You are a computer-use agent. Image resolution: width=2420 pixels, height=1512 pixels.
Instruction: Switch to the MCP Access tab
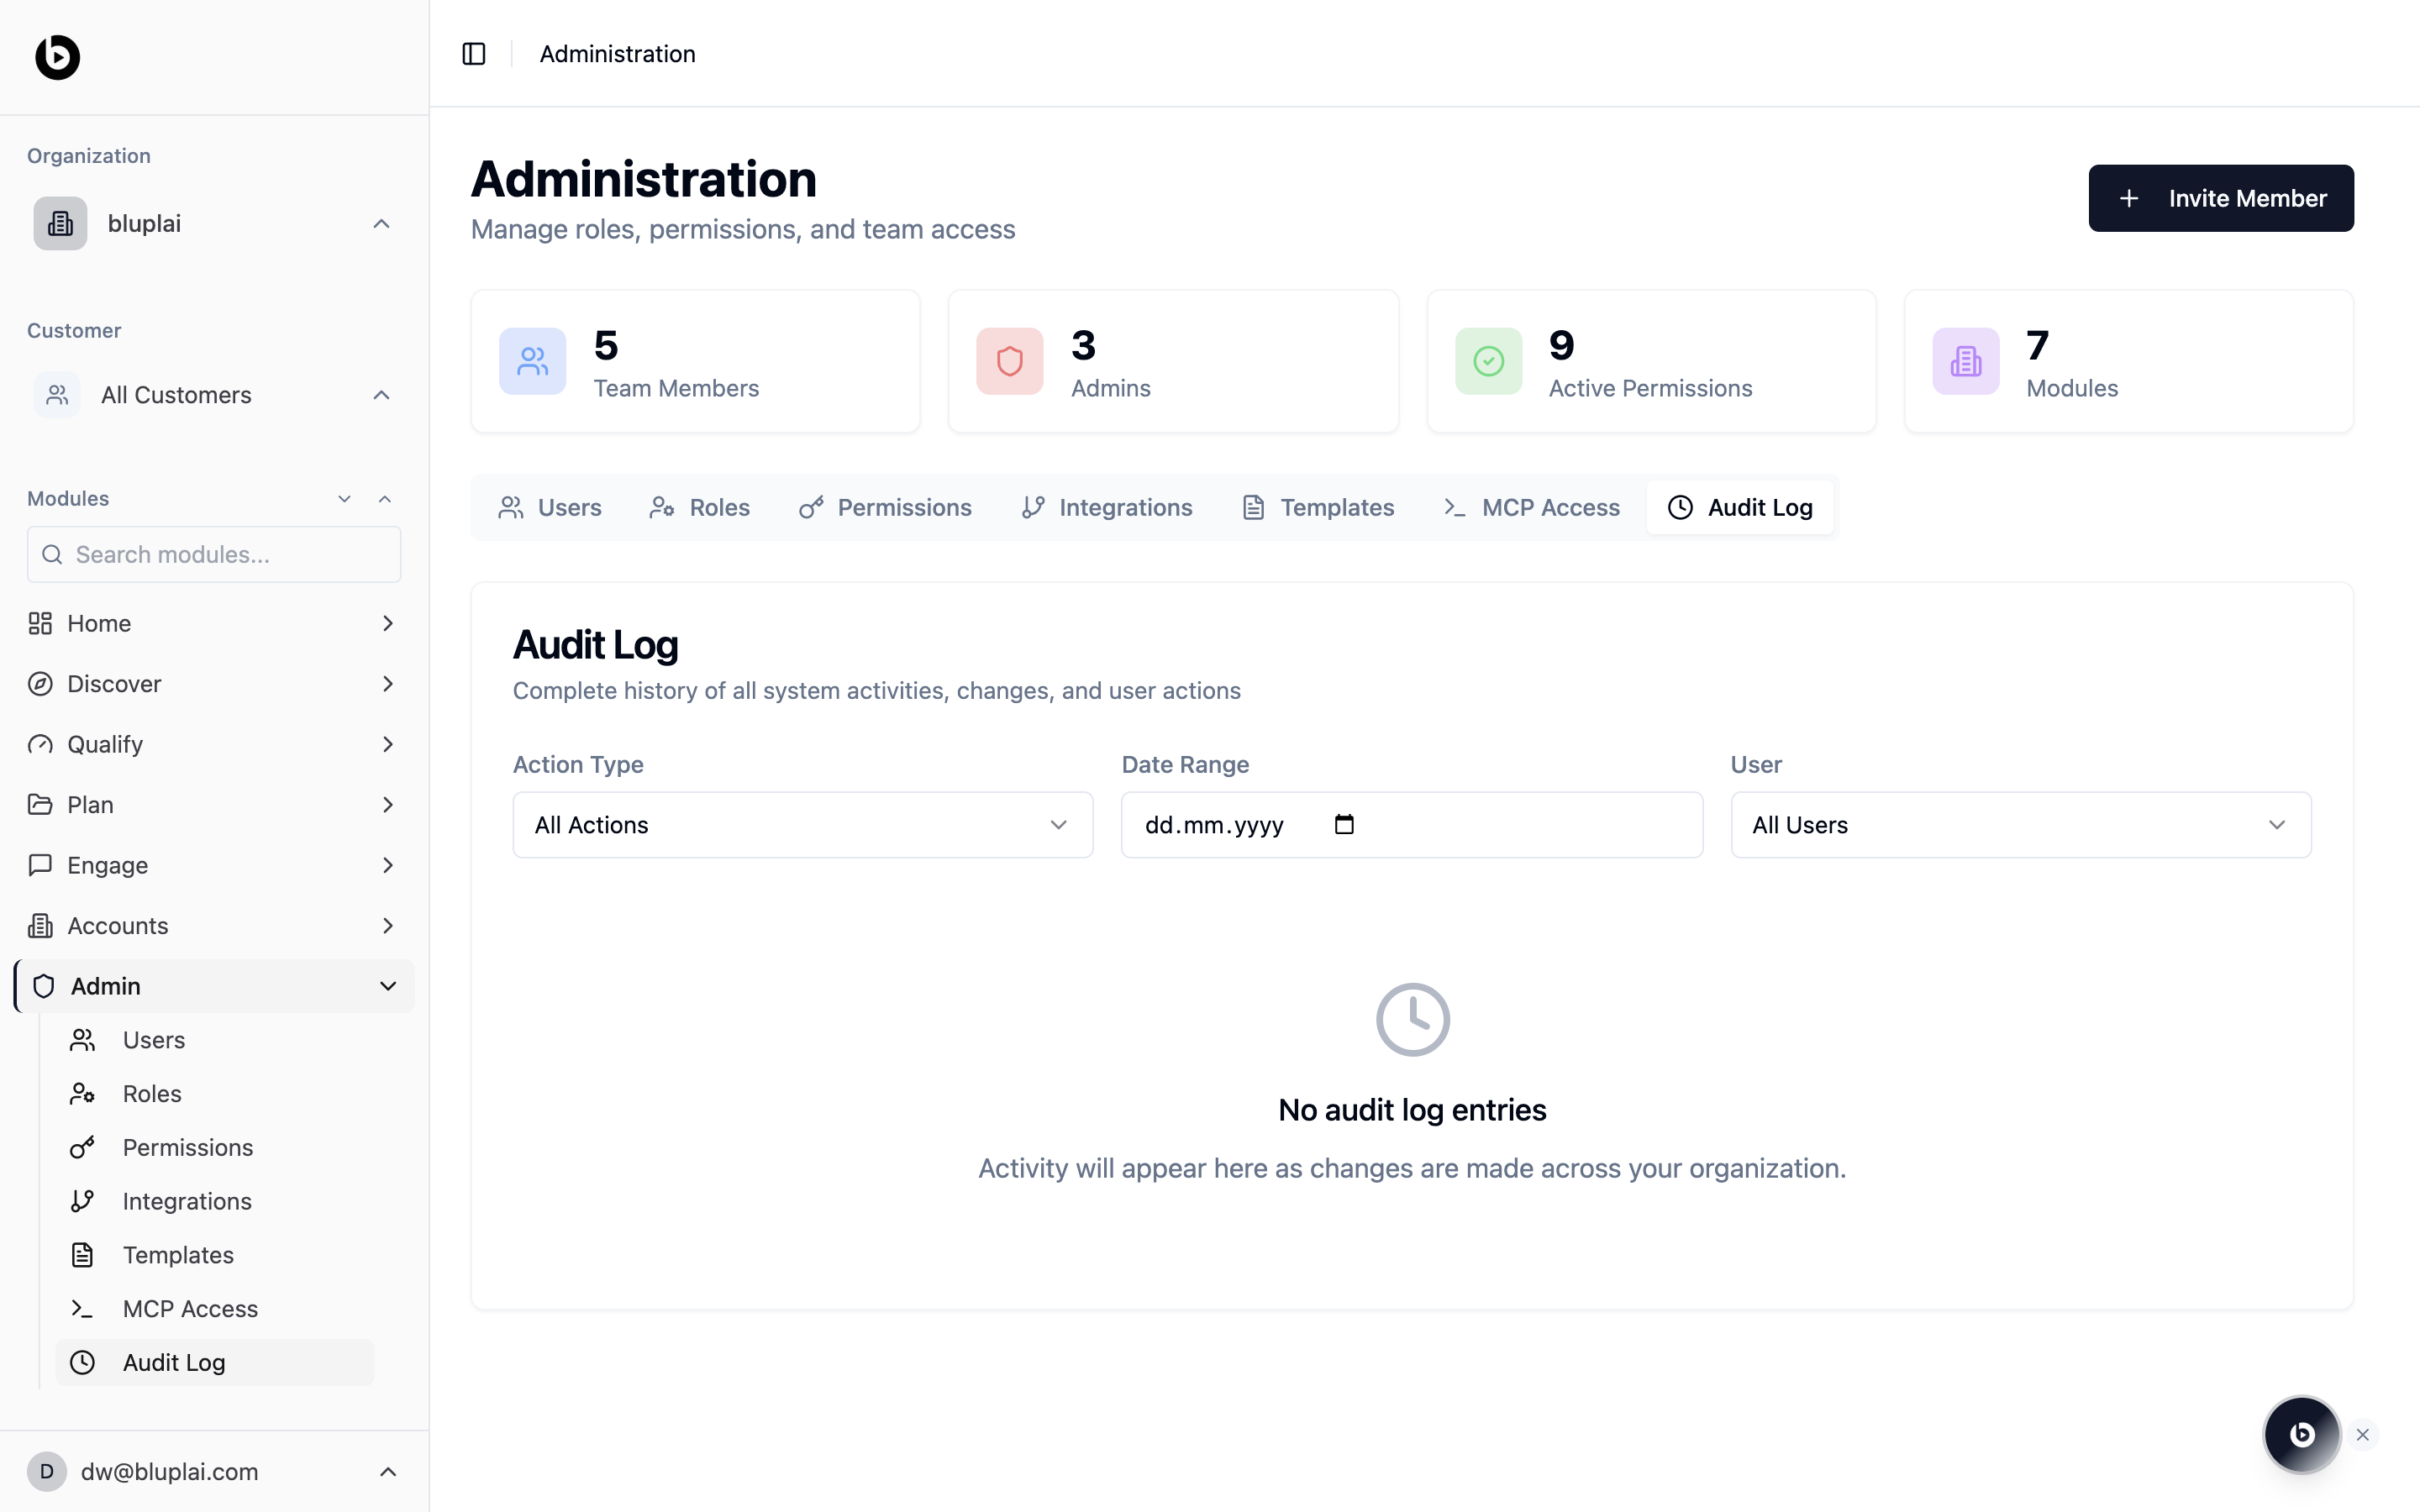[x=1532, y=507]
